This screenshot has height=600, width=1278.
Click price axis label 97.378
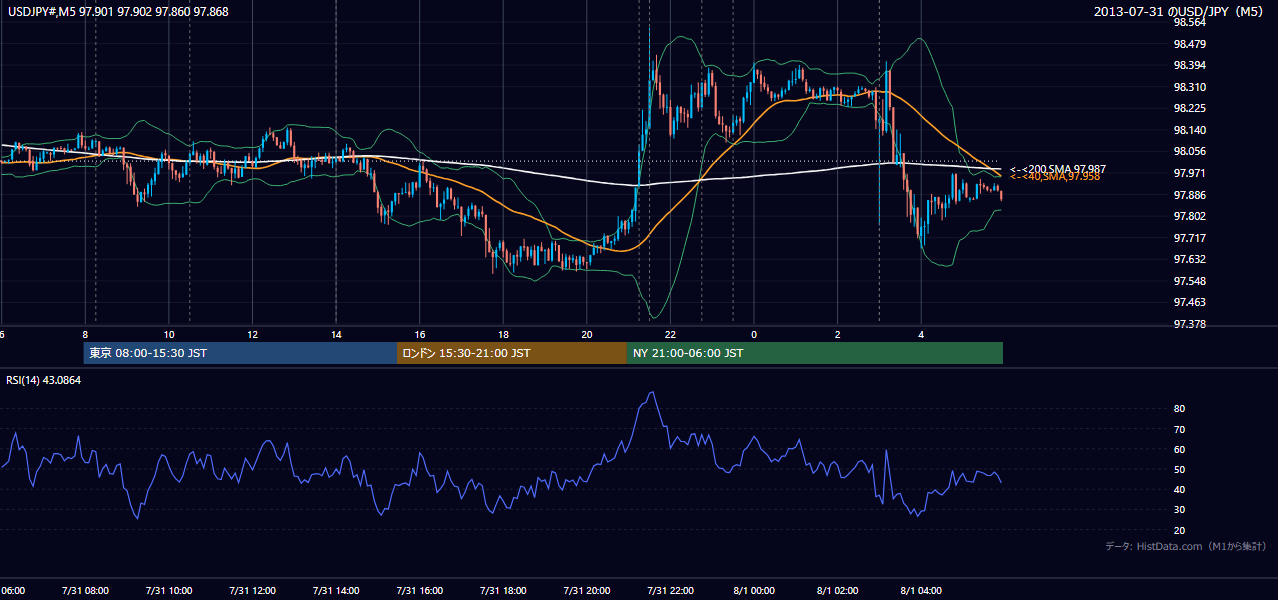pos(1189,324)
